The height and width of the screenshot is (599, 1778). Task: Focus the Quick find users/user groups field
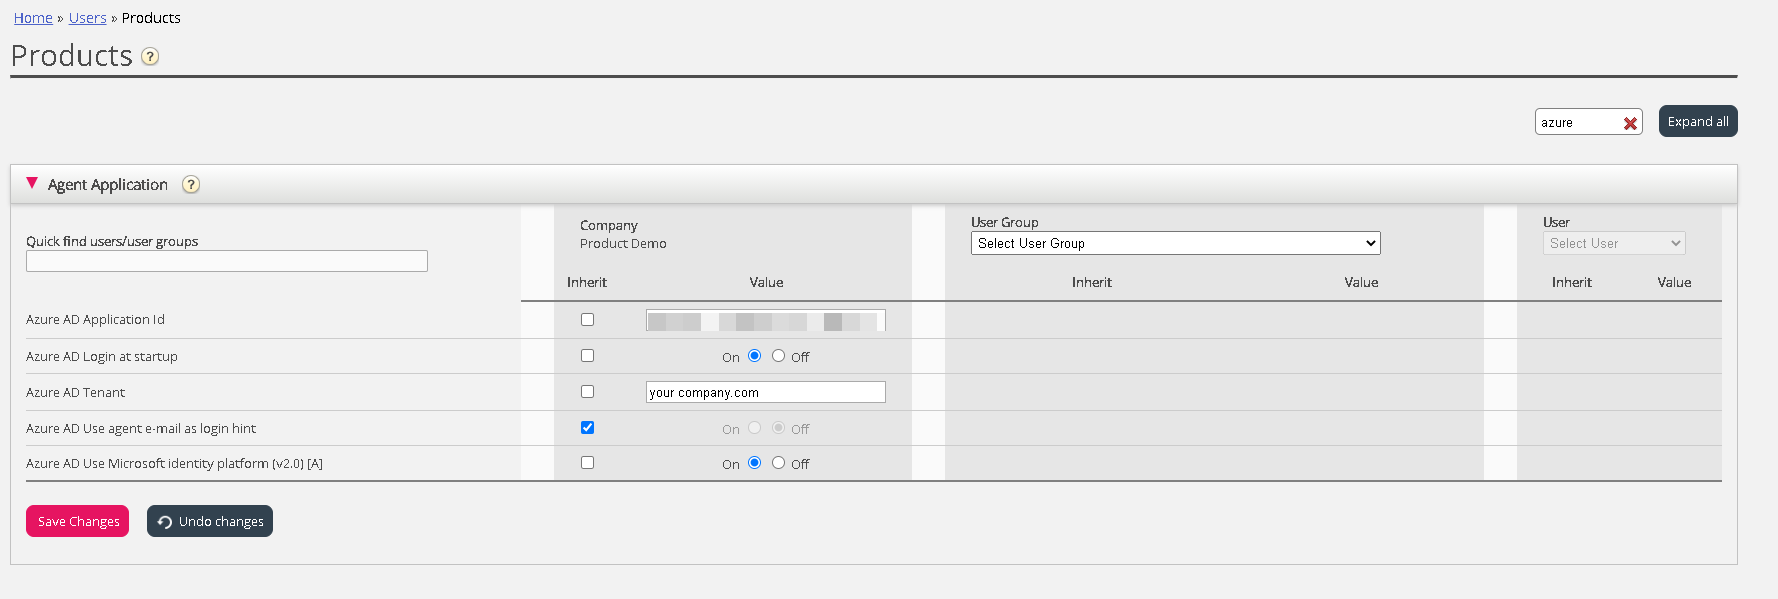click(x=227, y=261)
